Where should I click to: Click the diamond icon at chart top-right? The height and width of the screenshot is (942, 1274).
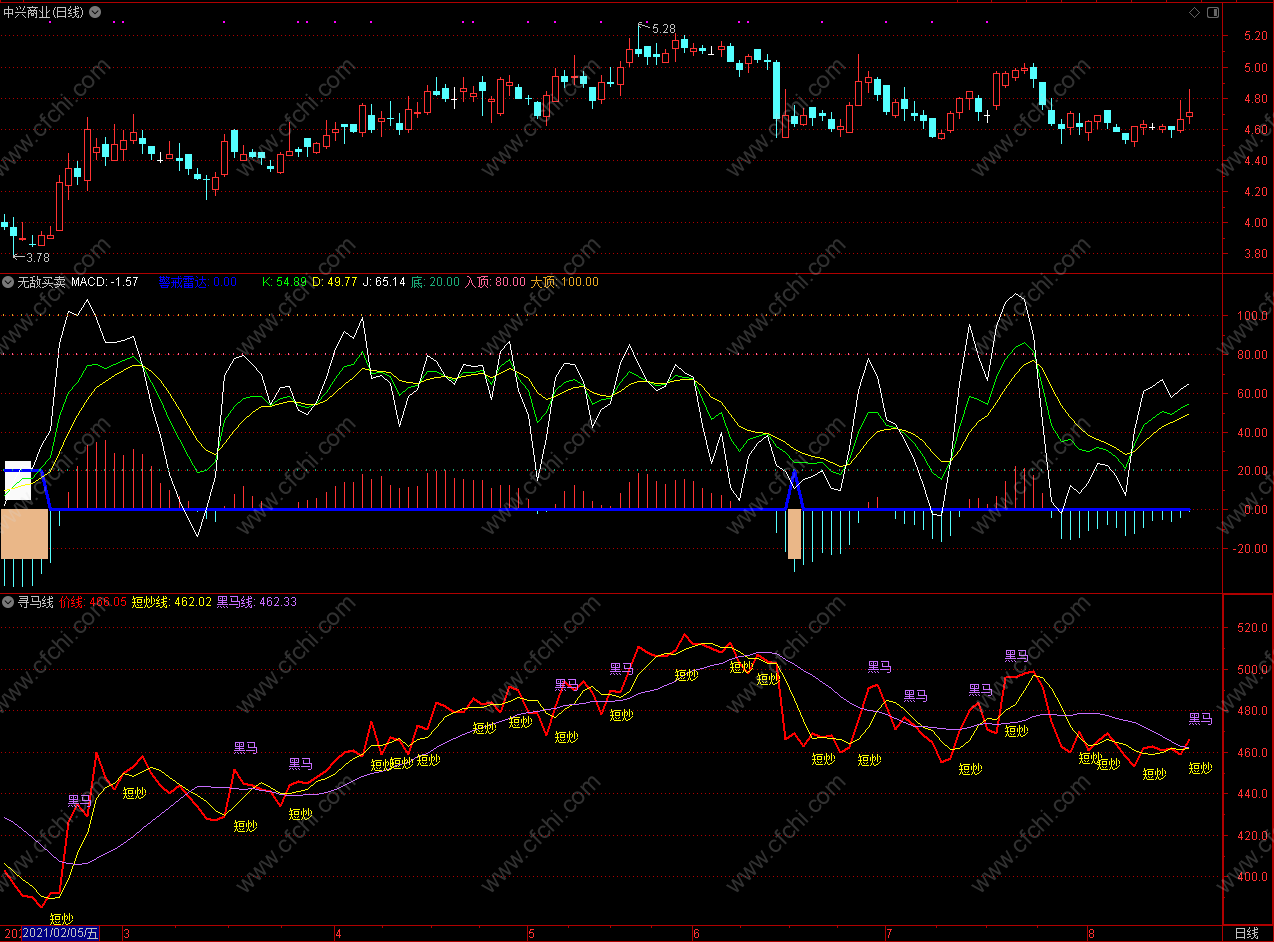[1194, 12]
